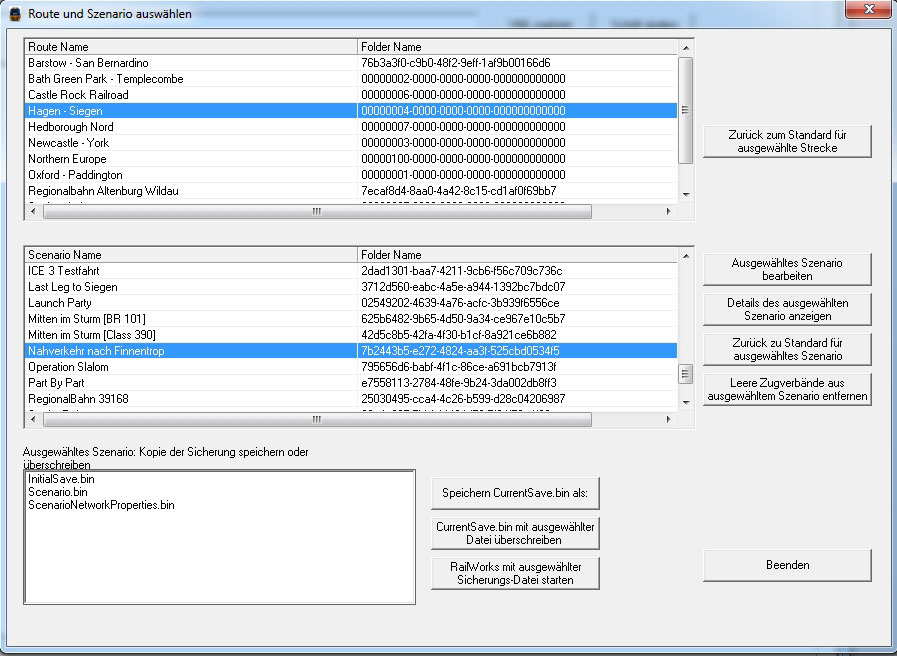Image resolution: width=897 pixels, height=656 pixels.
Task: Click folder ID 00000100-0000-0000-0000-000000000000
Action: click(x=463, y=159)
